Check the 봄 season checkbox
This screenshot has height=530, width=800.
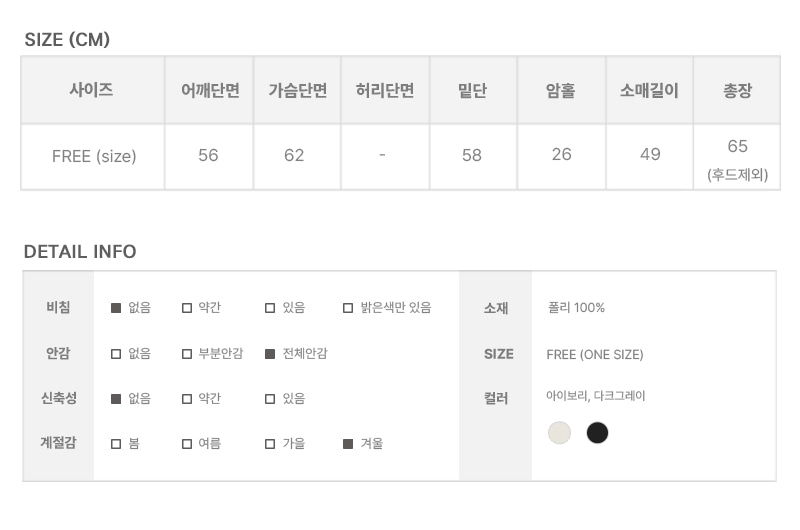(x=116, y=444)
